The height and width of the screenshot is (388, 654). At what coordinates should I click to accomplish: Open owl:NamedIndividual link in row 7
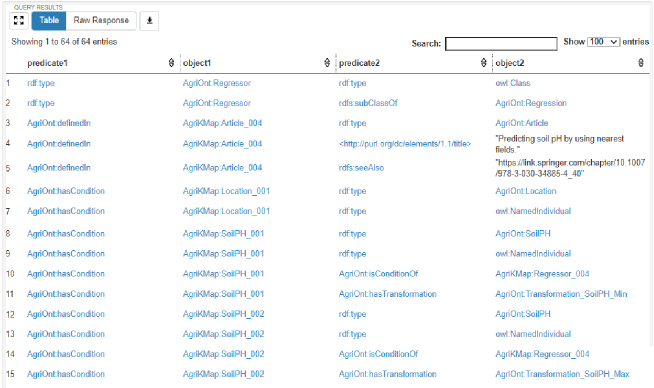click(533, 211)
